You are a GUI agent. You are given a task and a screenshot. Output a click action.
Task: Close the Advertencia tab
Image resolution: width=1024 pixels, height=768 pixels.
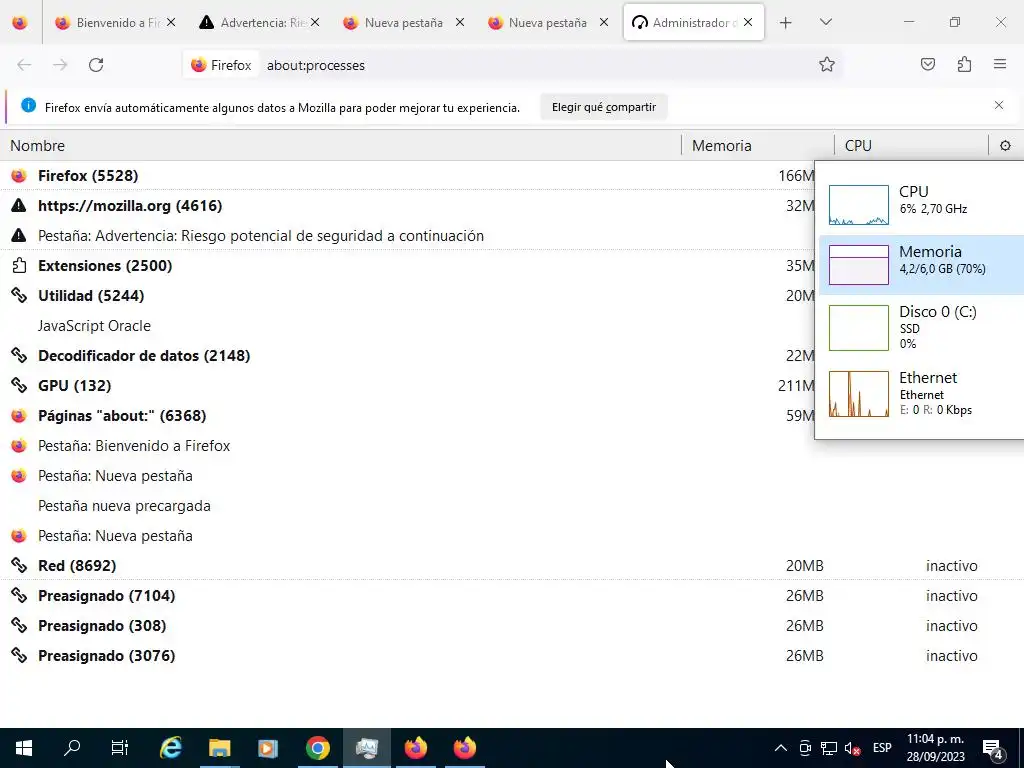tap(315, 23)
